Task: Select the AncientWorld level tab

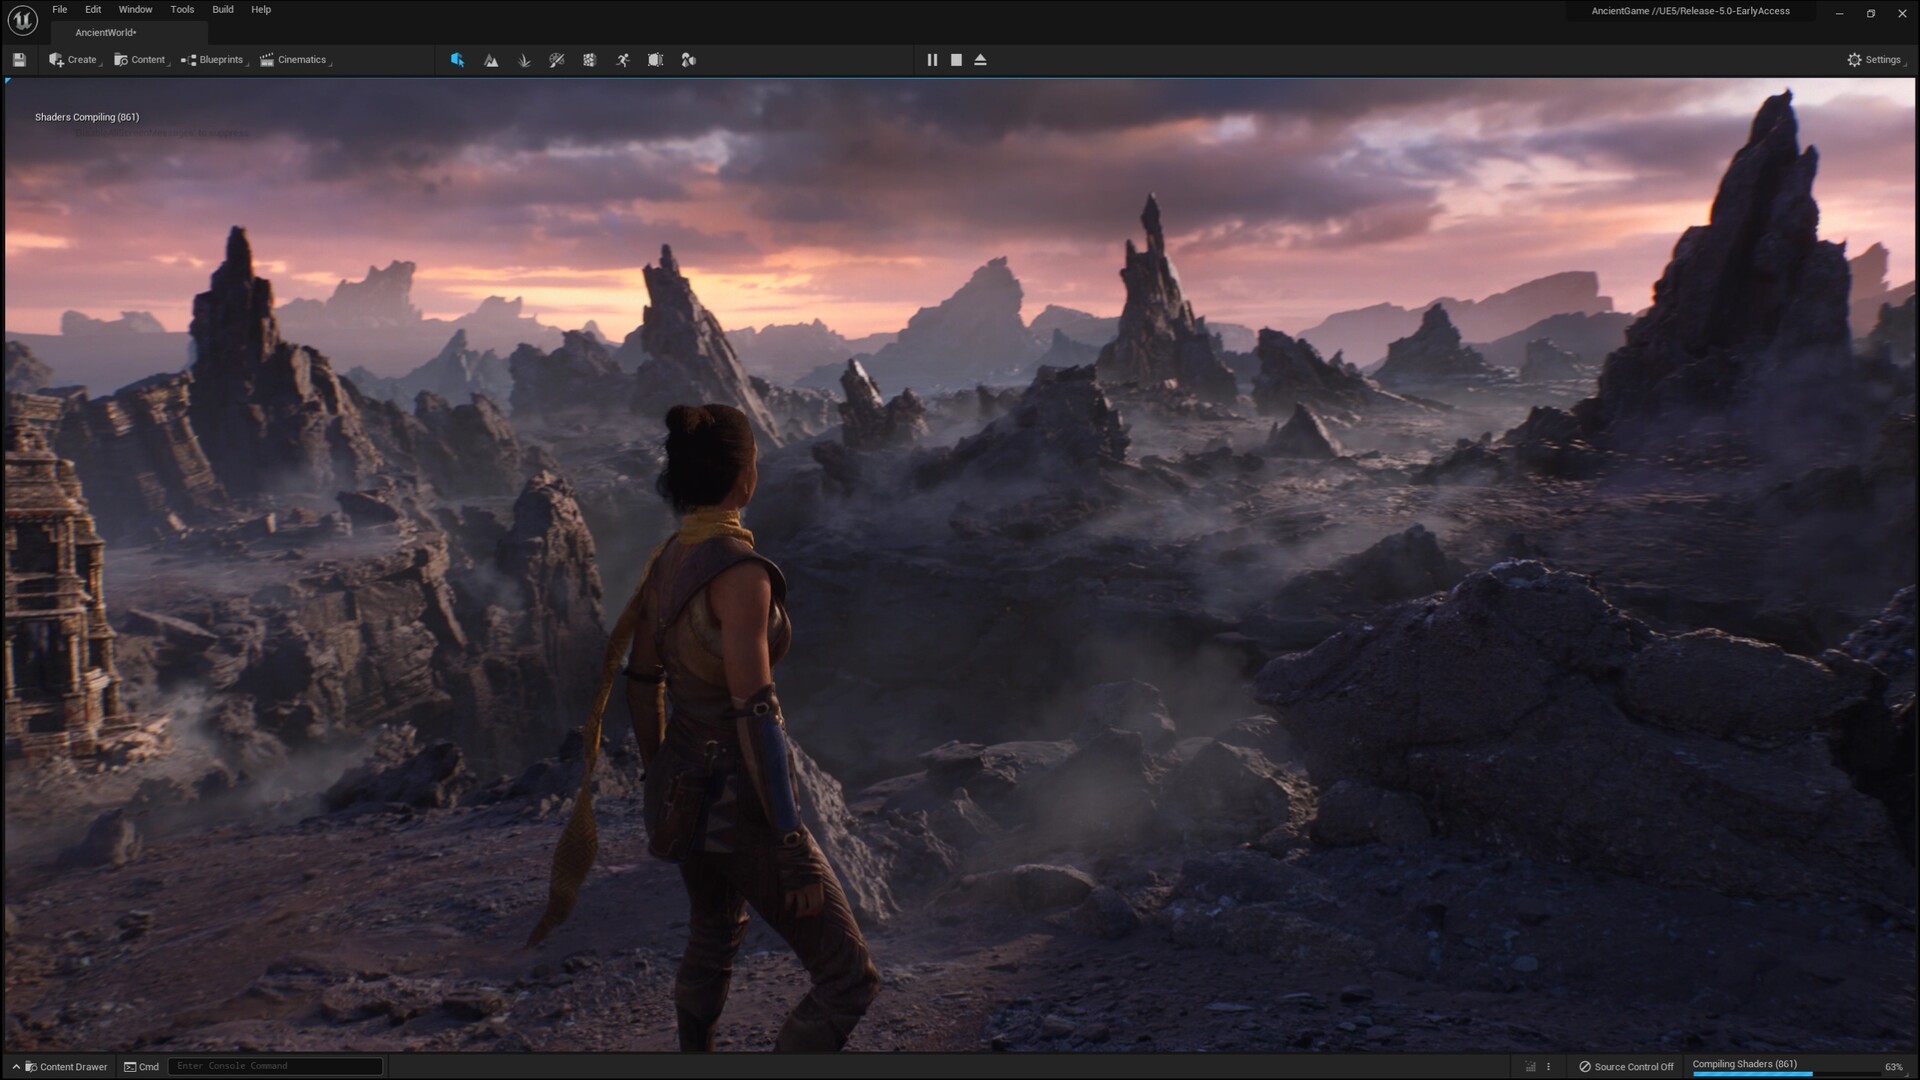Action: (x=104, y=32)
